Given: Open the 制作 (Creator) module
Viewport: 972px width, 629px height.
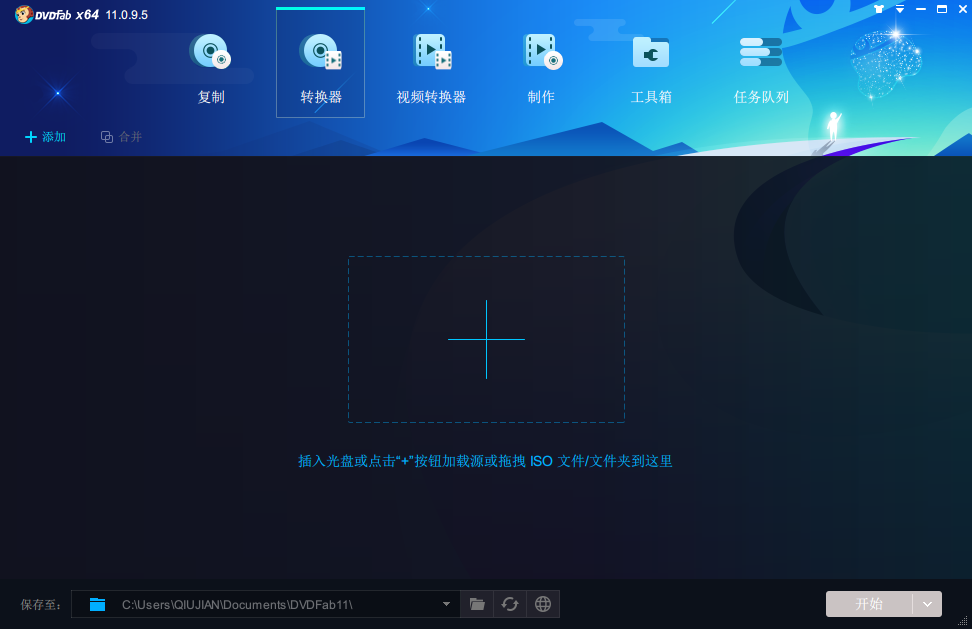Looking at the screenshot, I should (541, 68).
